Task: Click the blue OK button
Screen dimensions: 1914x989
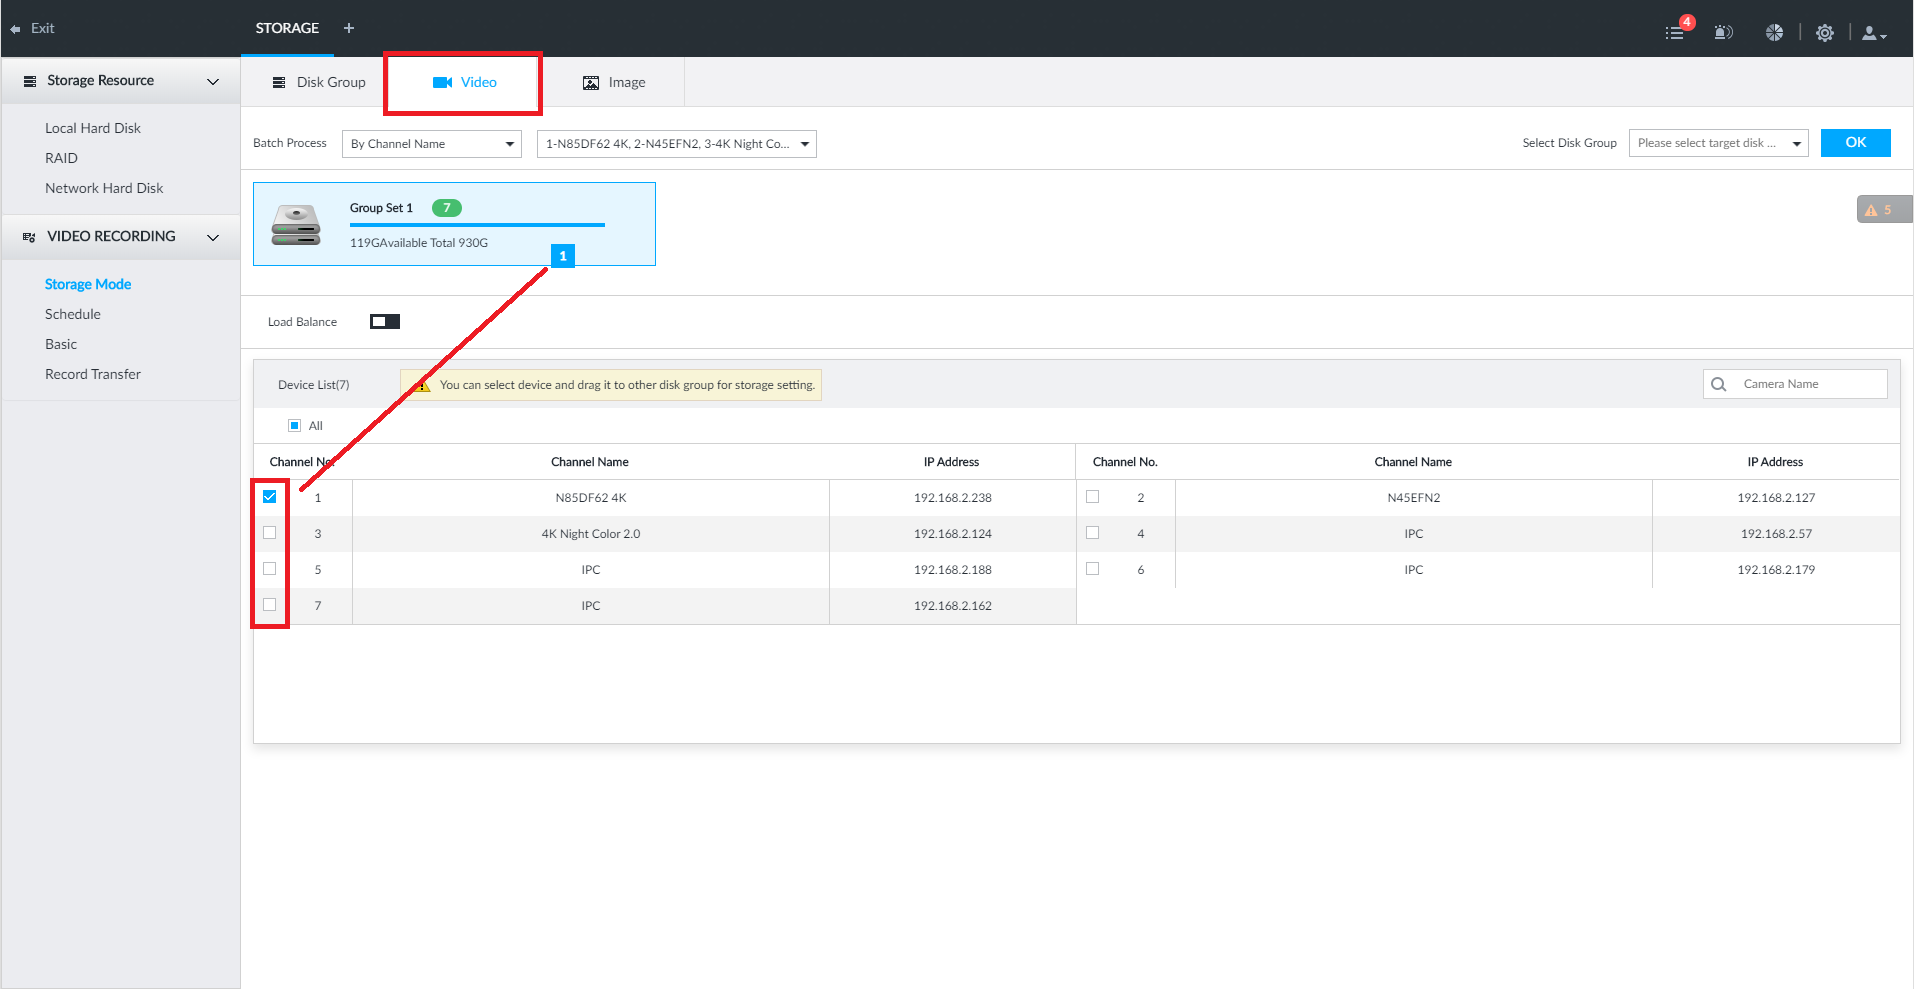Action: pos(1855,143)
